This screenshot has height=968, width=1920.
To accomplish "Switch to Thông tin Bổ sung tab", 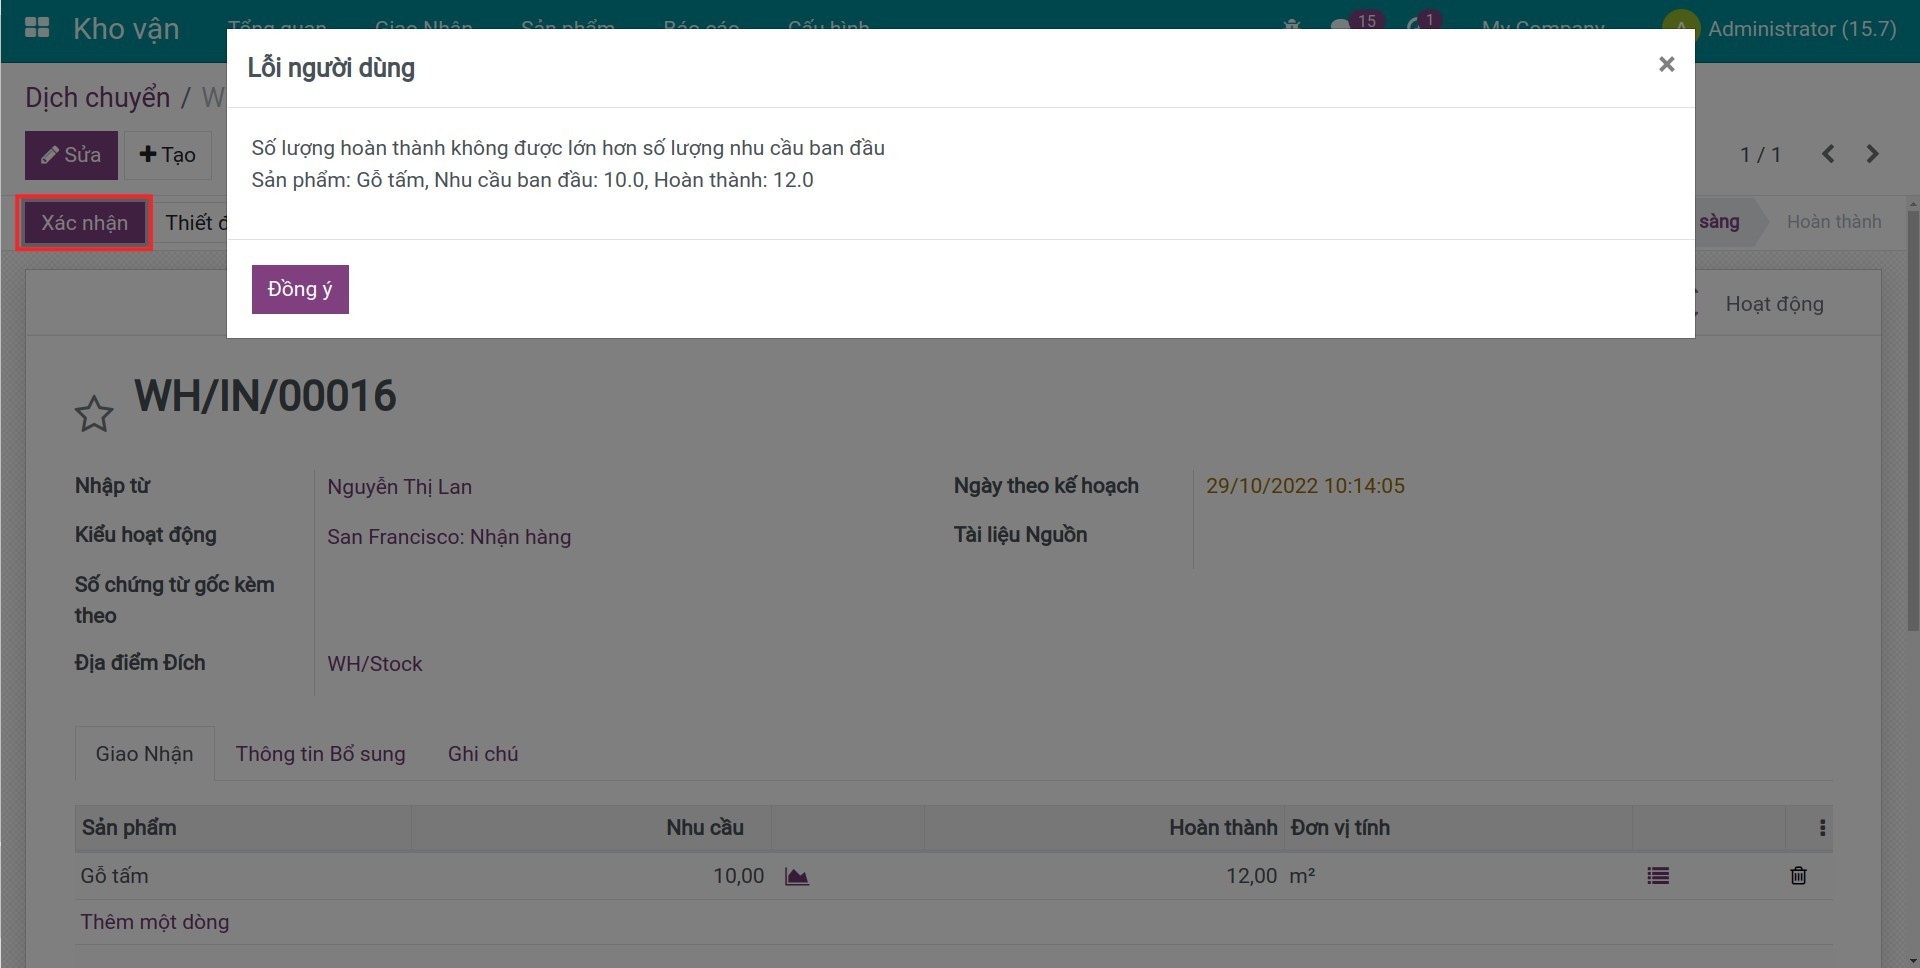I will point(320,754).
